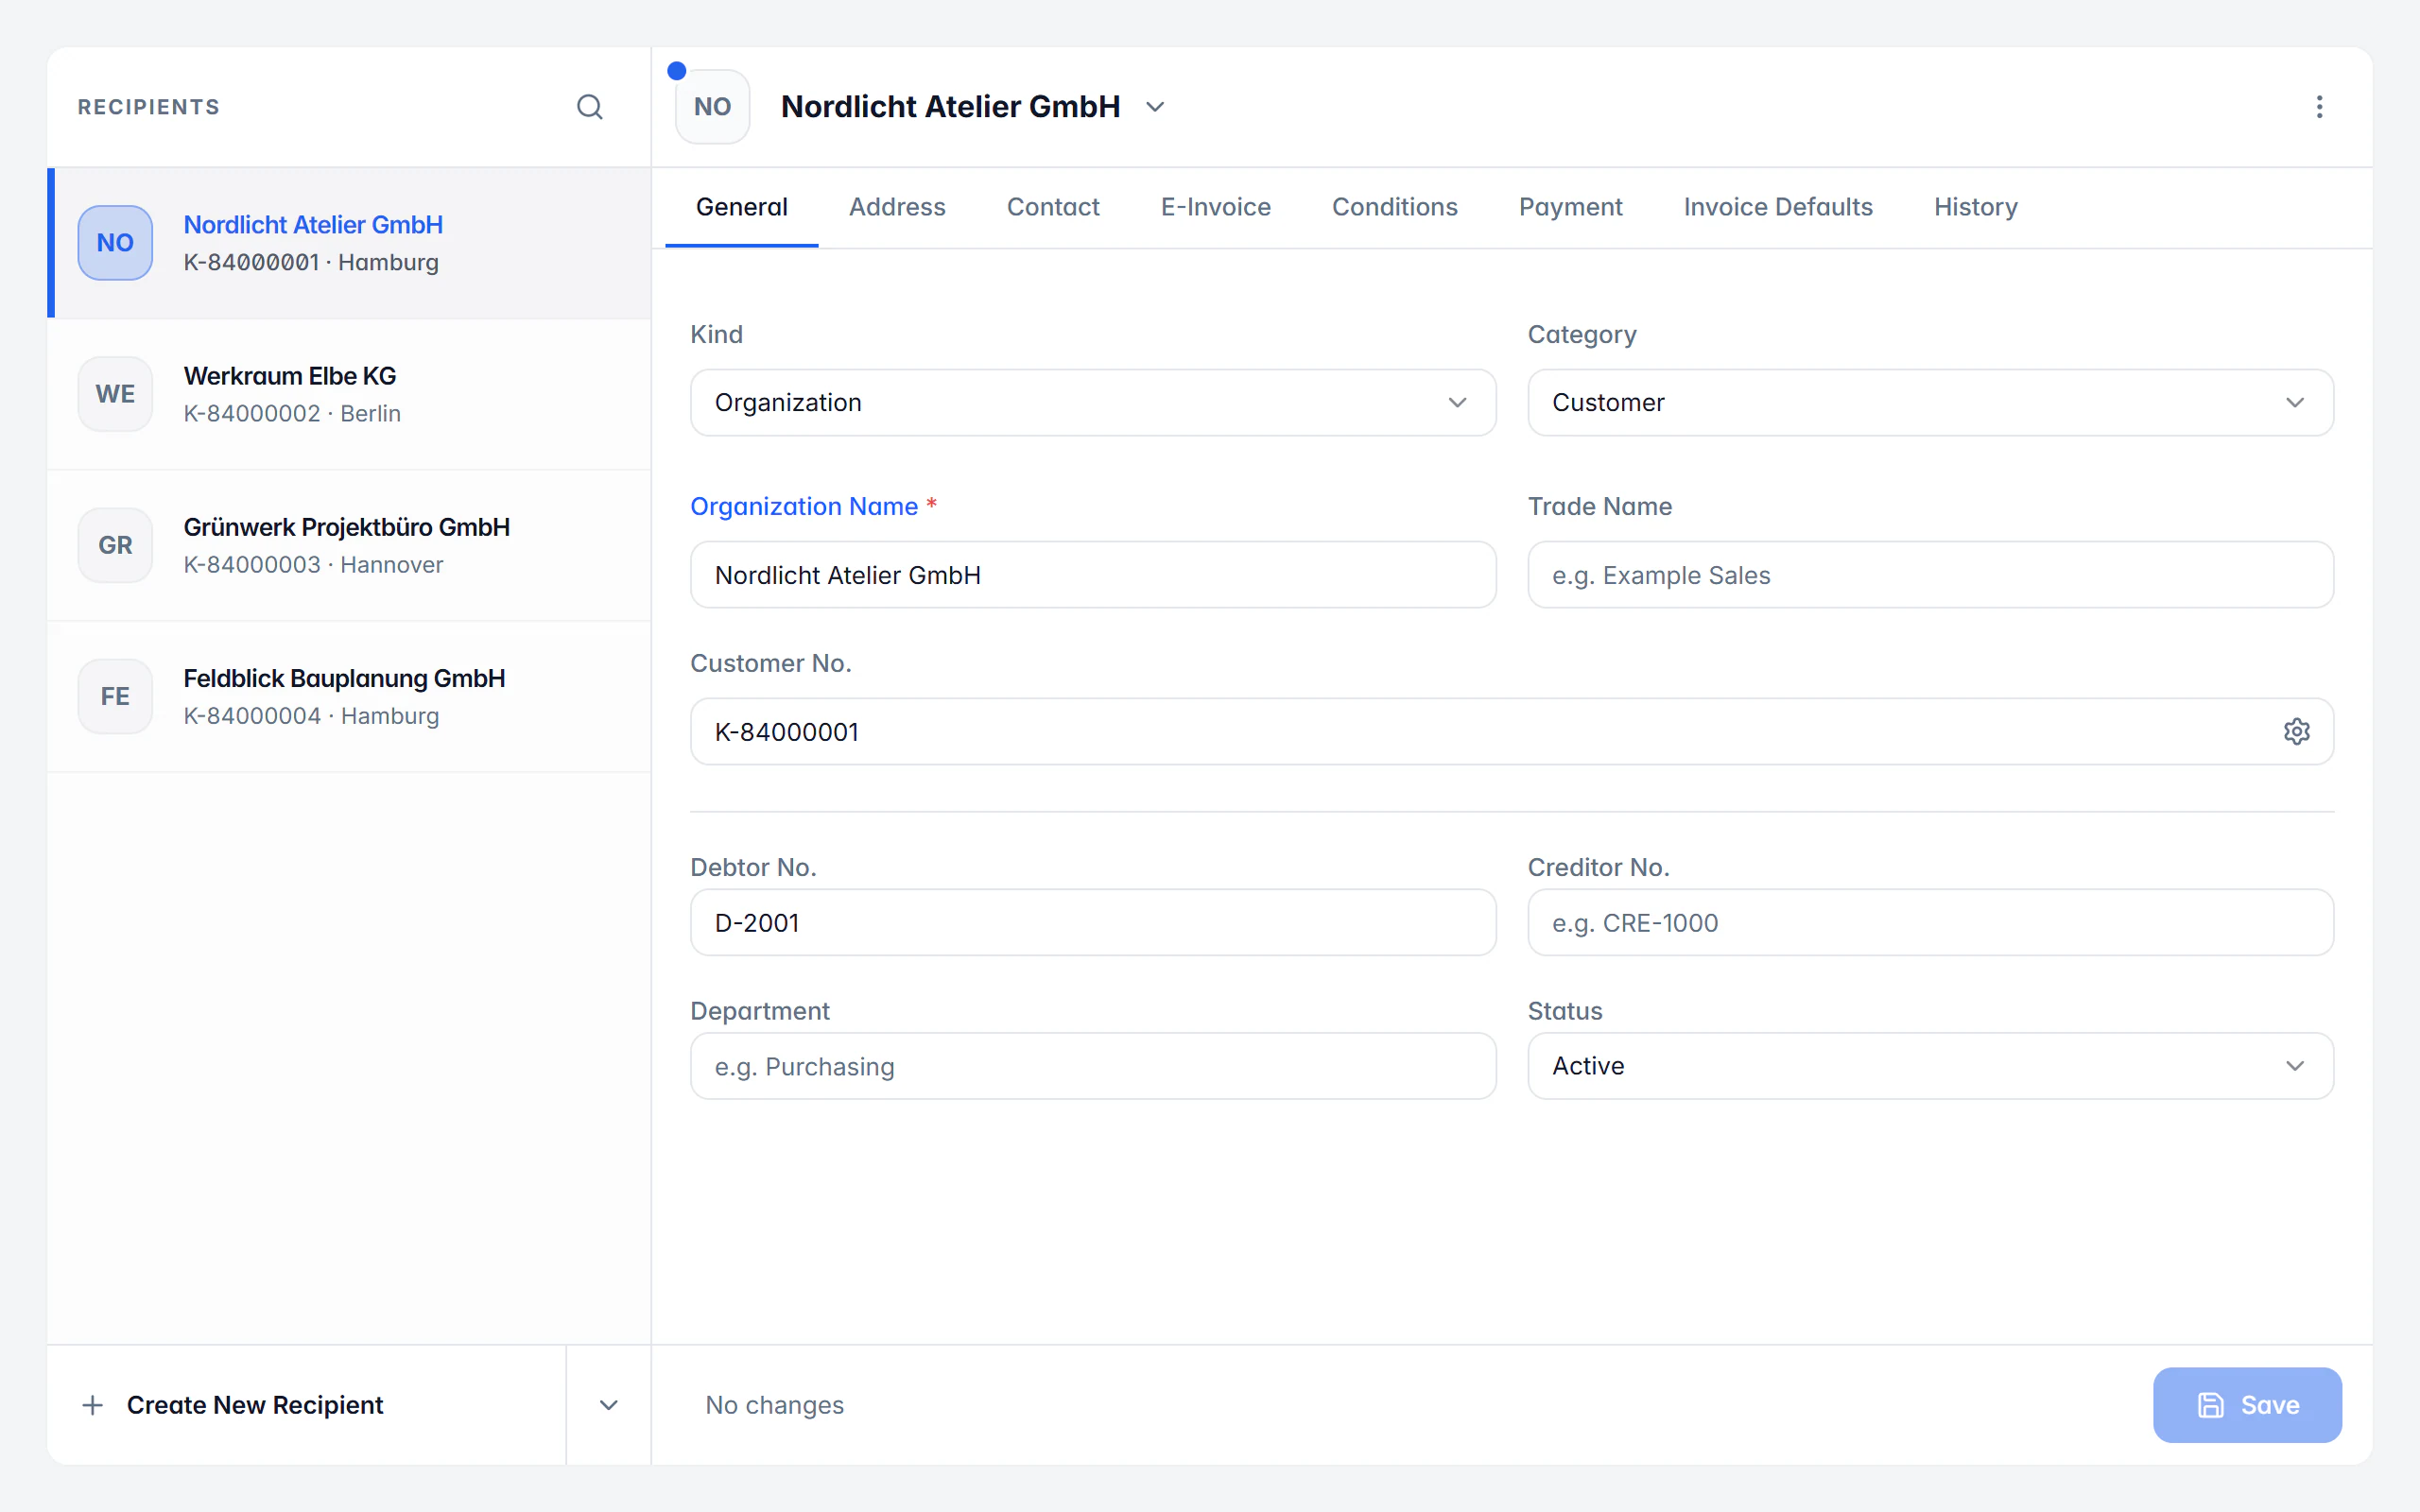This screenshot has width=2420, height=1512.
Task: Open the Invoice Defaults tab
Action: click(x=1777, y=207)
